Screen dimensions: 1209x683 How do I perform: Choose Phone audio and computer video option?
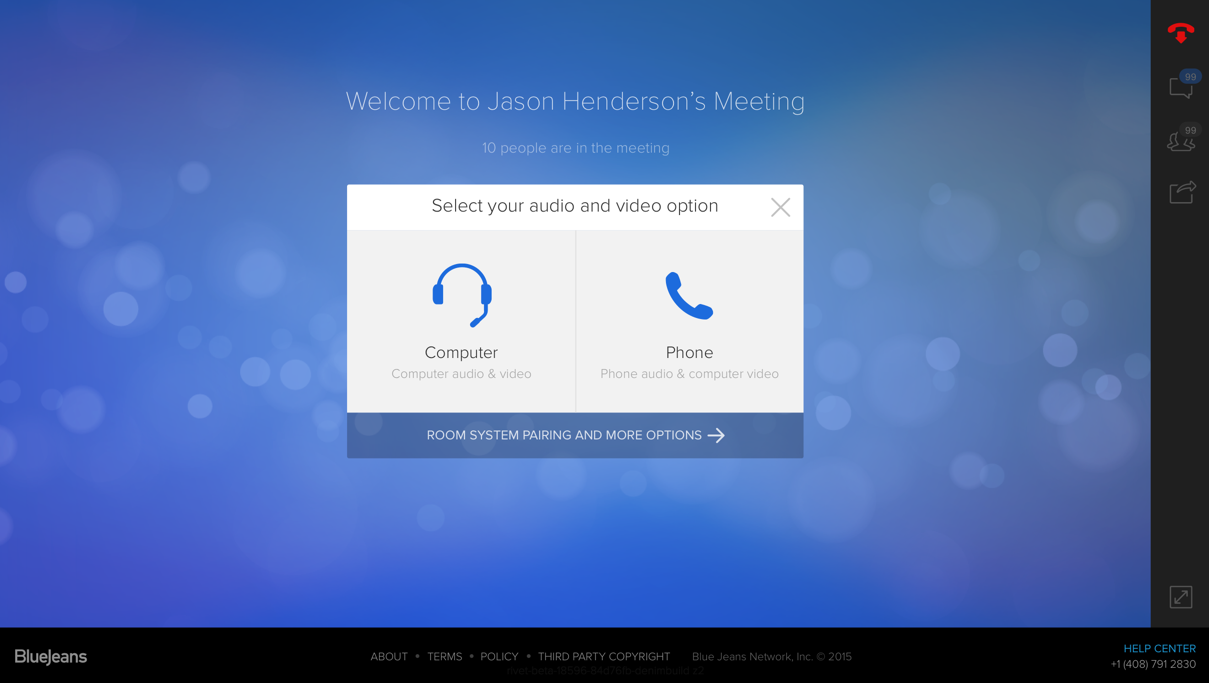(x=689, y=320)
